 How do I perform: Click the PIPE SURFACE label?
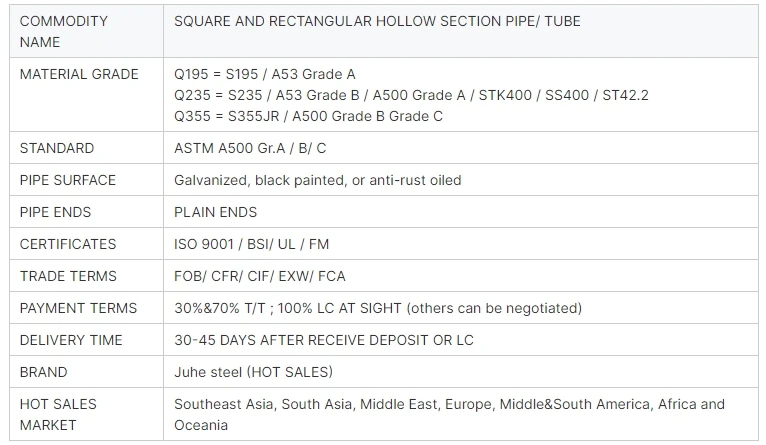click(68, 180)
